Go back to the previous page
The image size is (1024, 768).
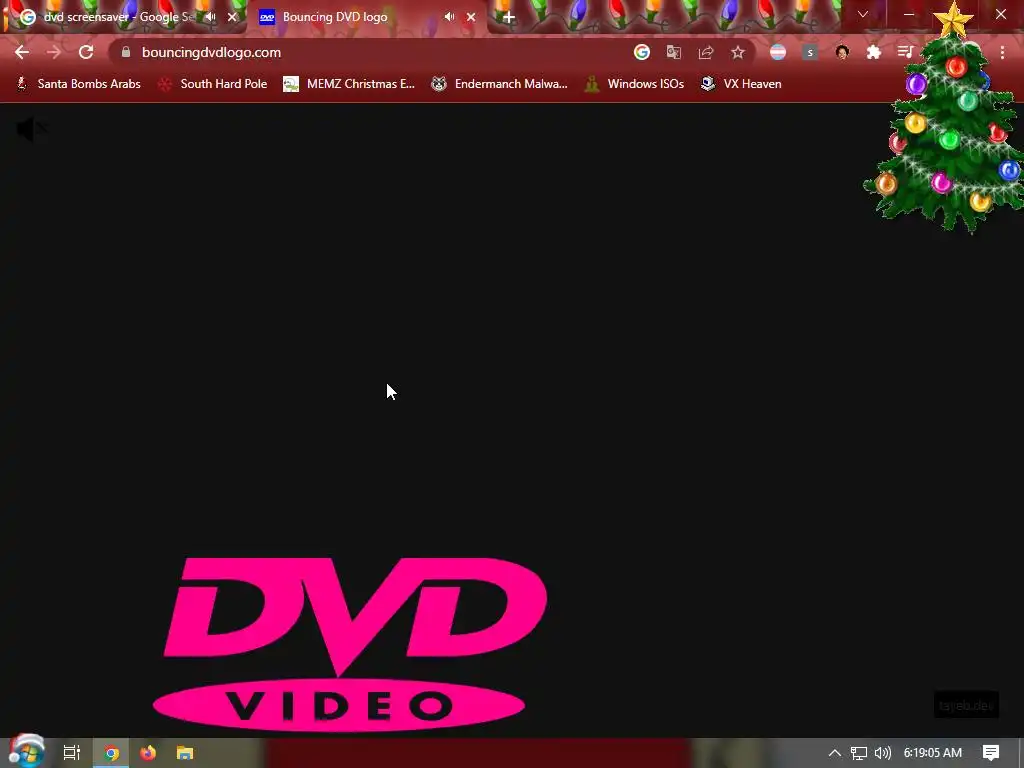point(22,52)
